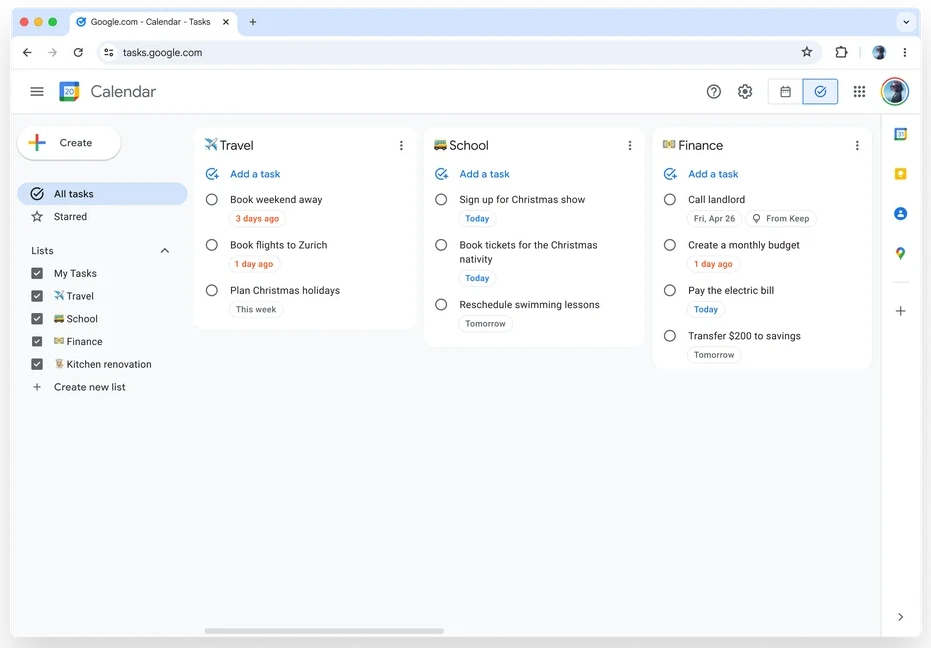Open the Help question mark icon
Screen dimensions: 931x648
point(713,91)
